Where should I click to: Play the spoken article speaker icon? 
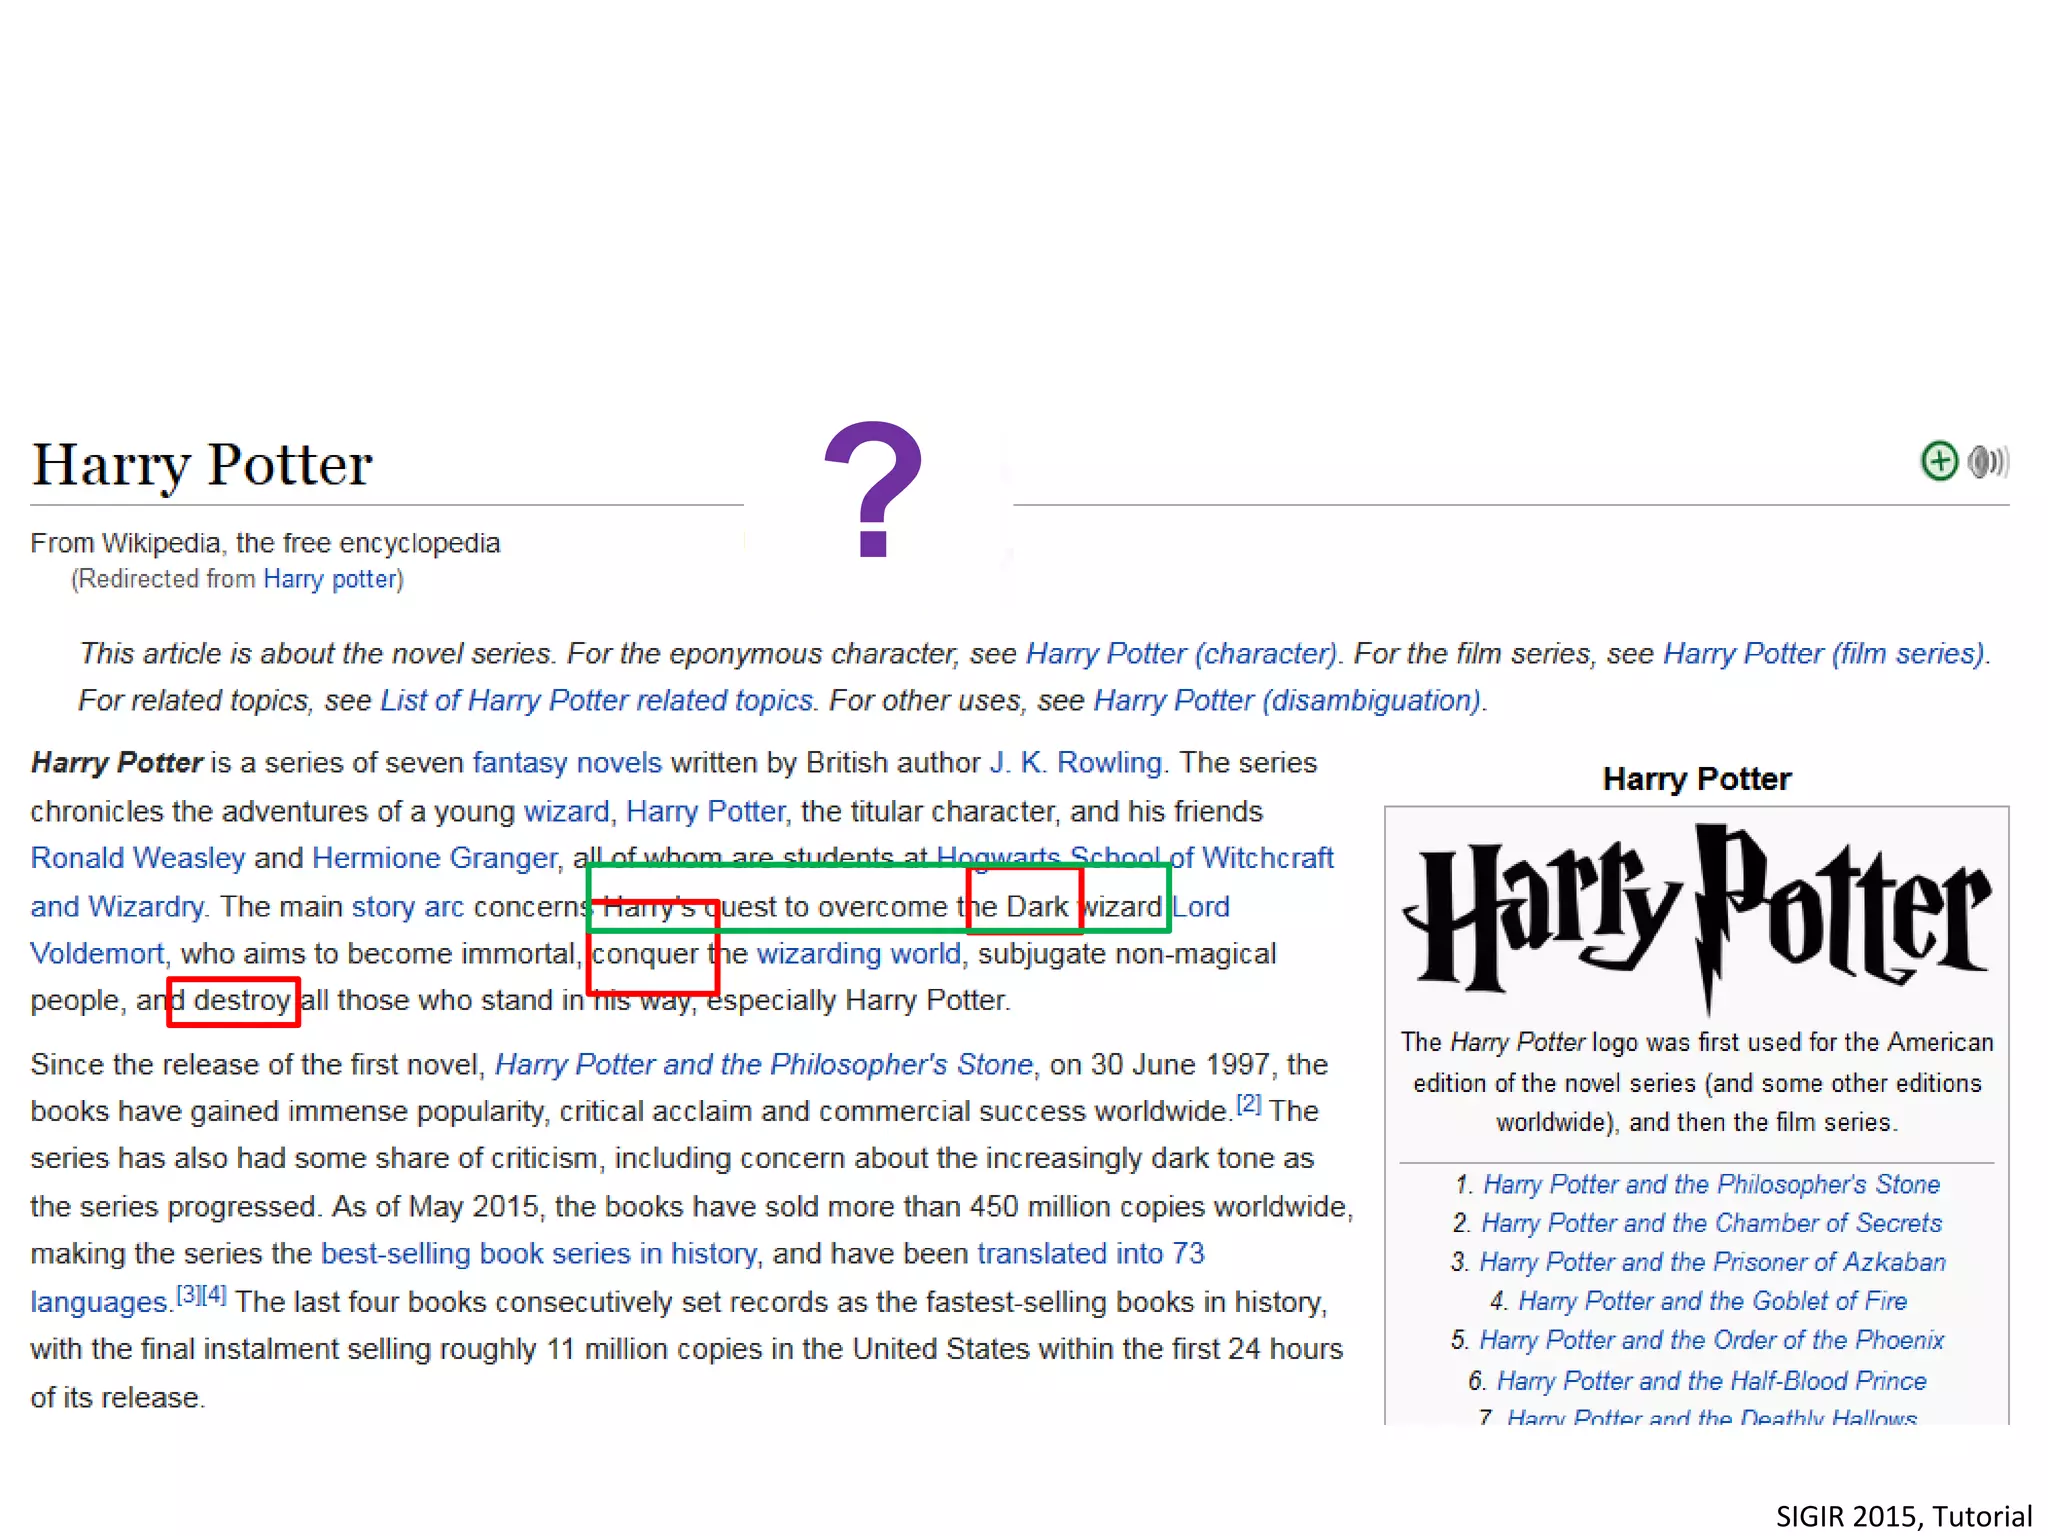[1988, 461]
